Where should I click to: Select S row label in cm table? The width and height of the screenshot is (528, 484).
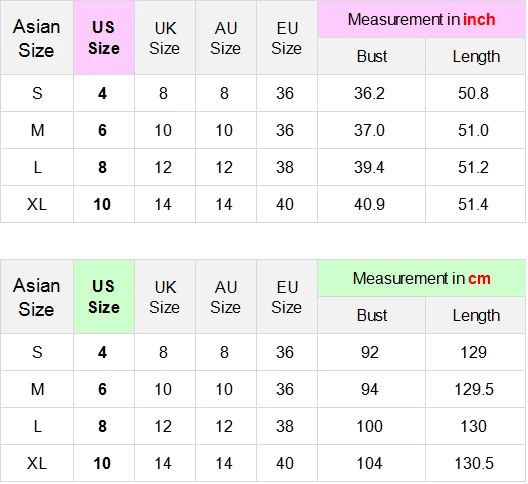(37, 352)
